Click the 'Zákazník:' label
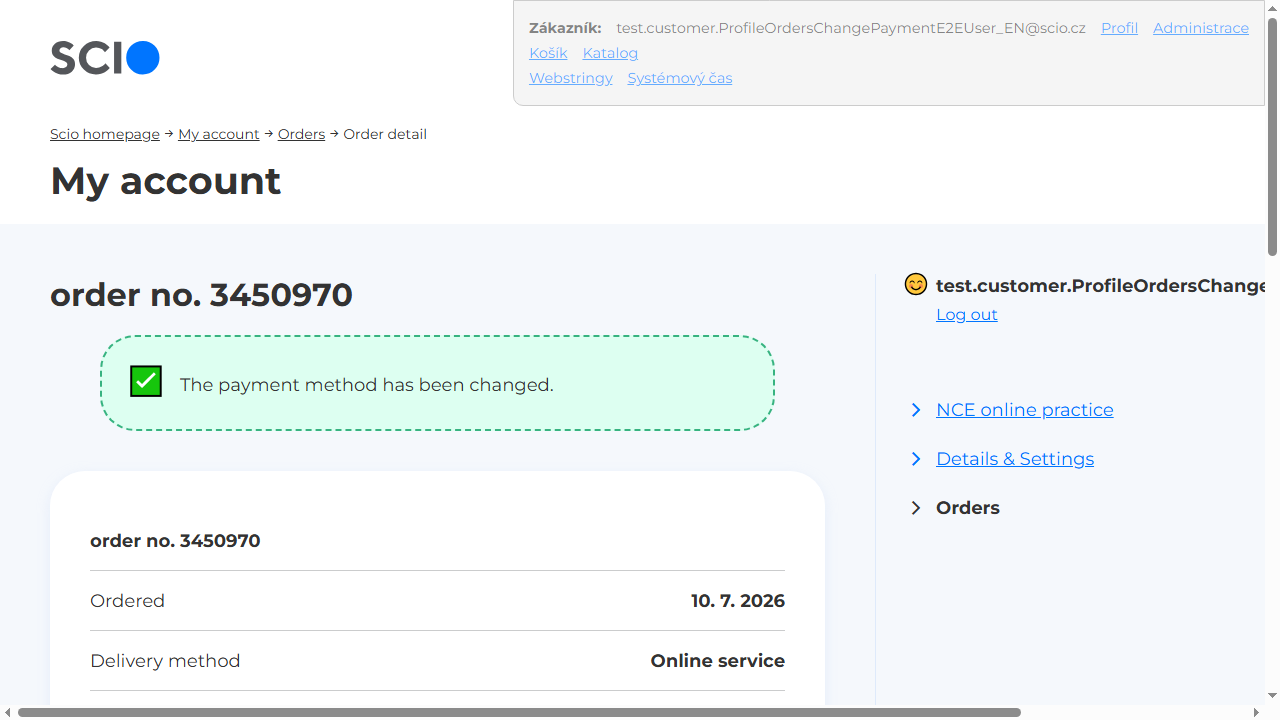 [x=565, y=28]
